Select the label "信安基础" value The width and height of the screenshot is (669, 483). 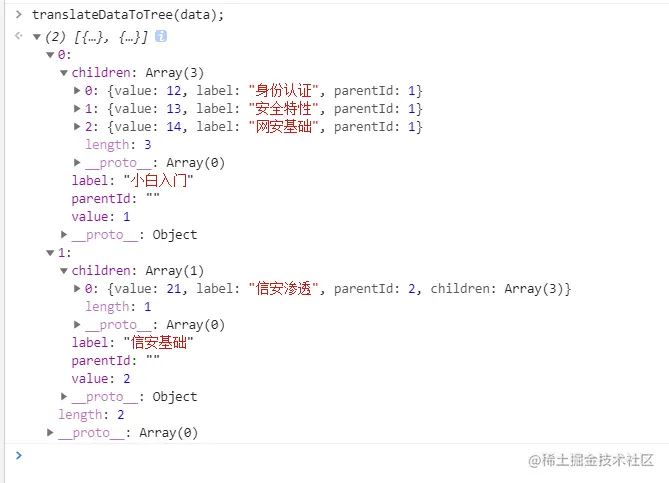pos(158,343)
